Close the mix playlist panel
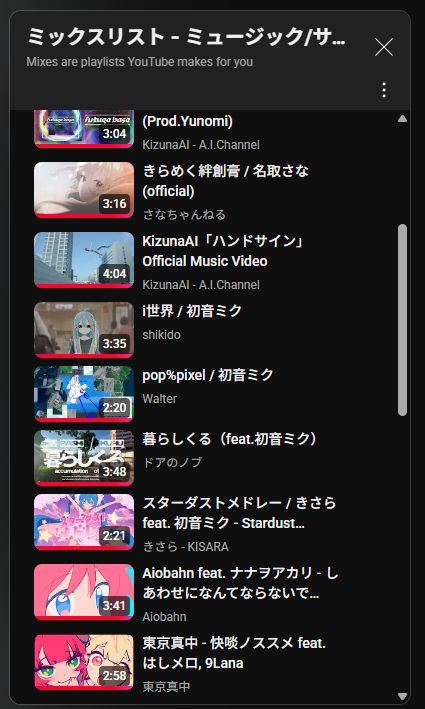This screenshot has width=425, height=709. [x=384, y=47]
